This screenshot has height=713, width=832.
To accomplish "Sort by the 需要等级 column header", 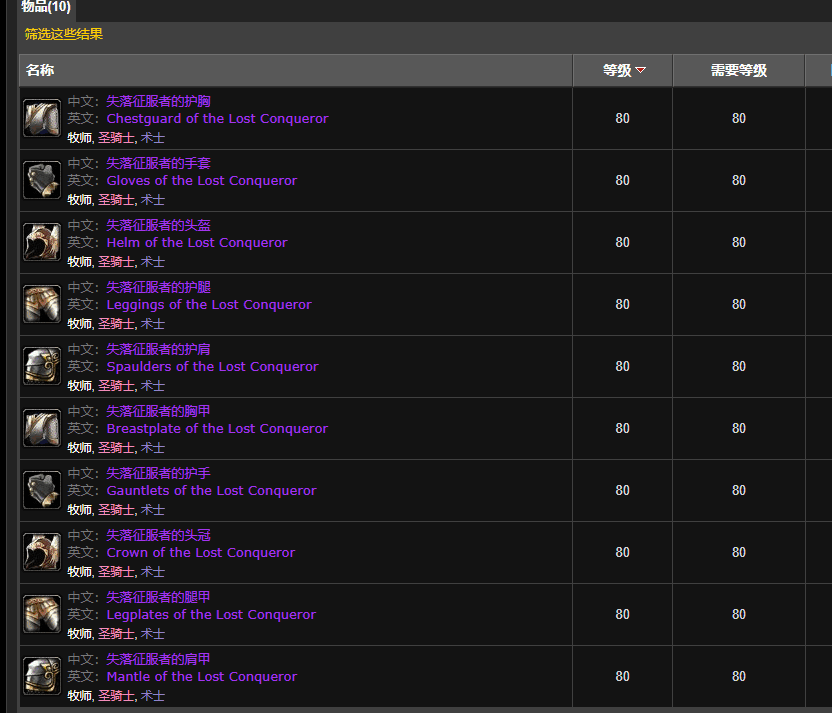I will coord(739,70).
